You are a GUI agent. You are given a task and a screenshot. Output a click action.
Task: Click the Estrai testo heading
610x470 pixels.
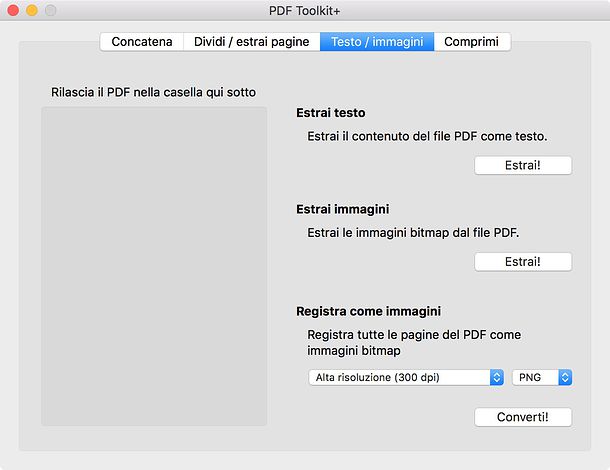click(x=331, y=113)
